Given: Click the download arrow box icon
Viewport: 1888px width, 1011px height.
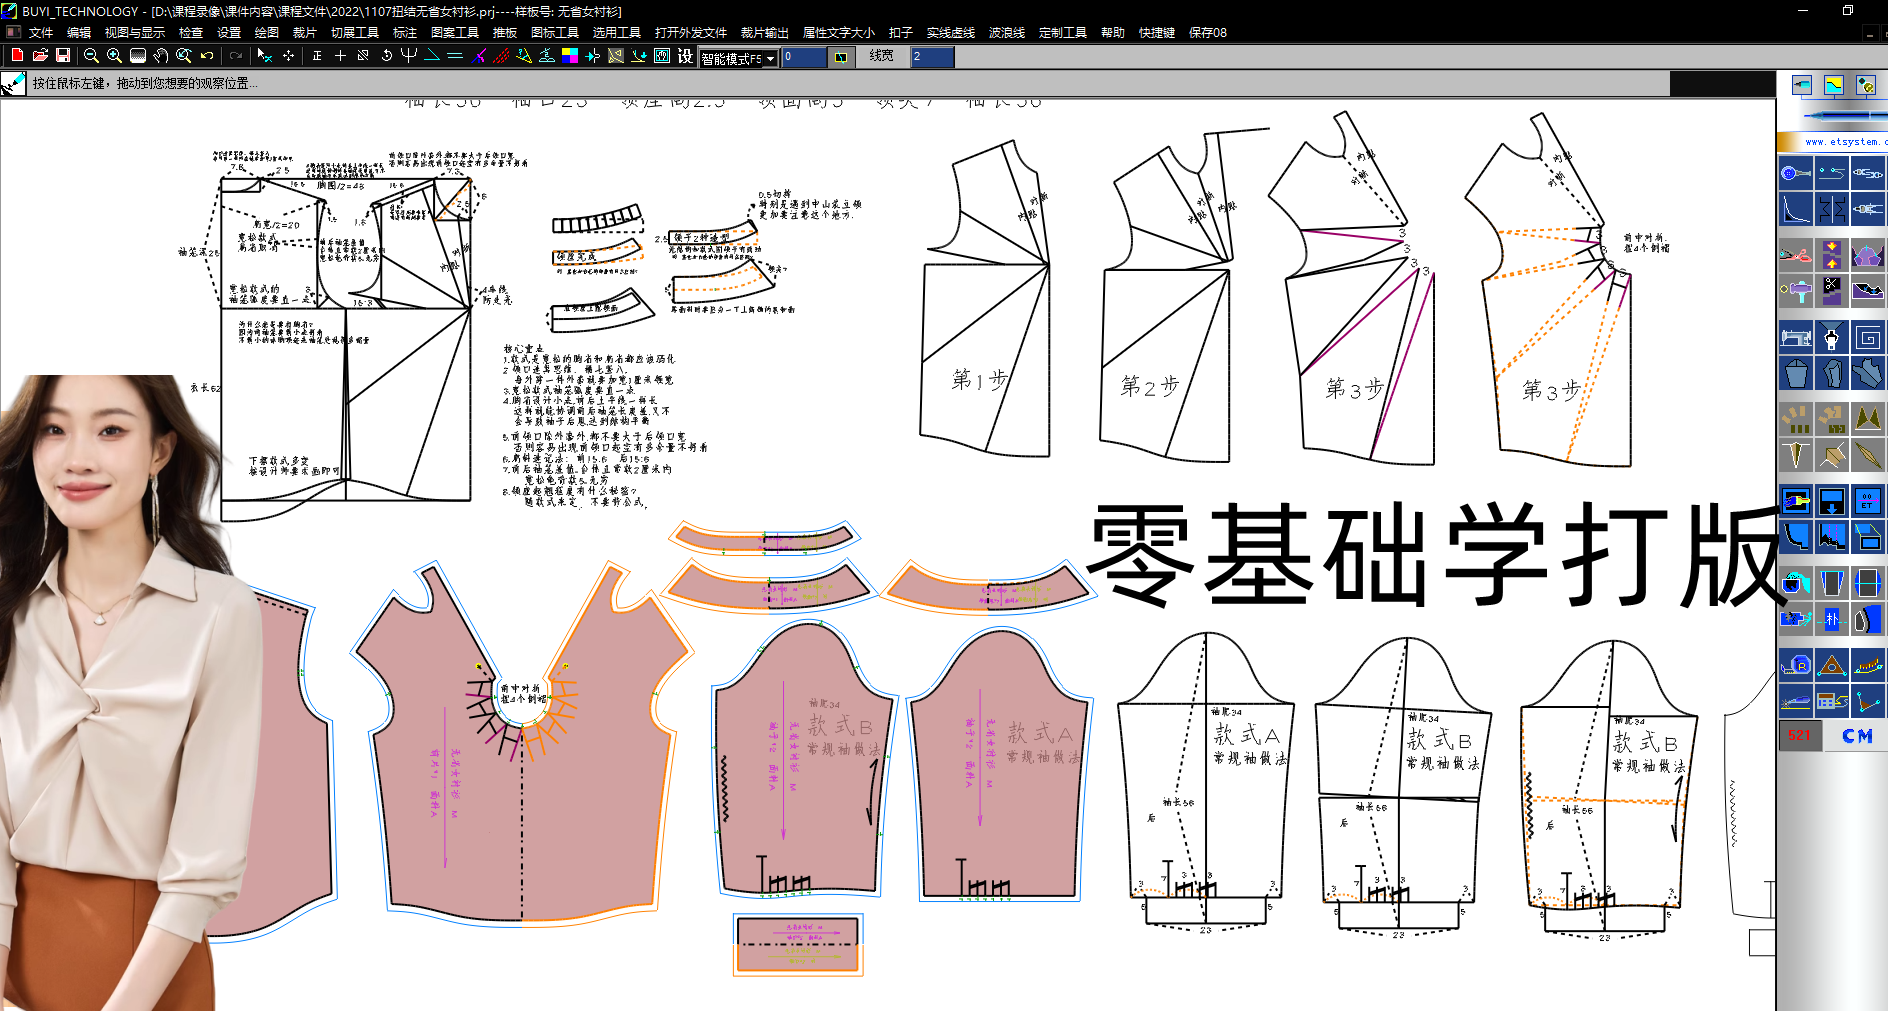Looking at the screenshot, I should coord(1832,500).
